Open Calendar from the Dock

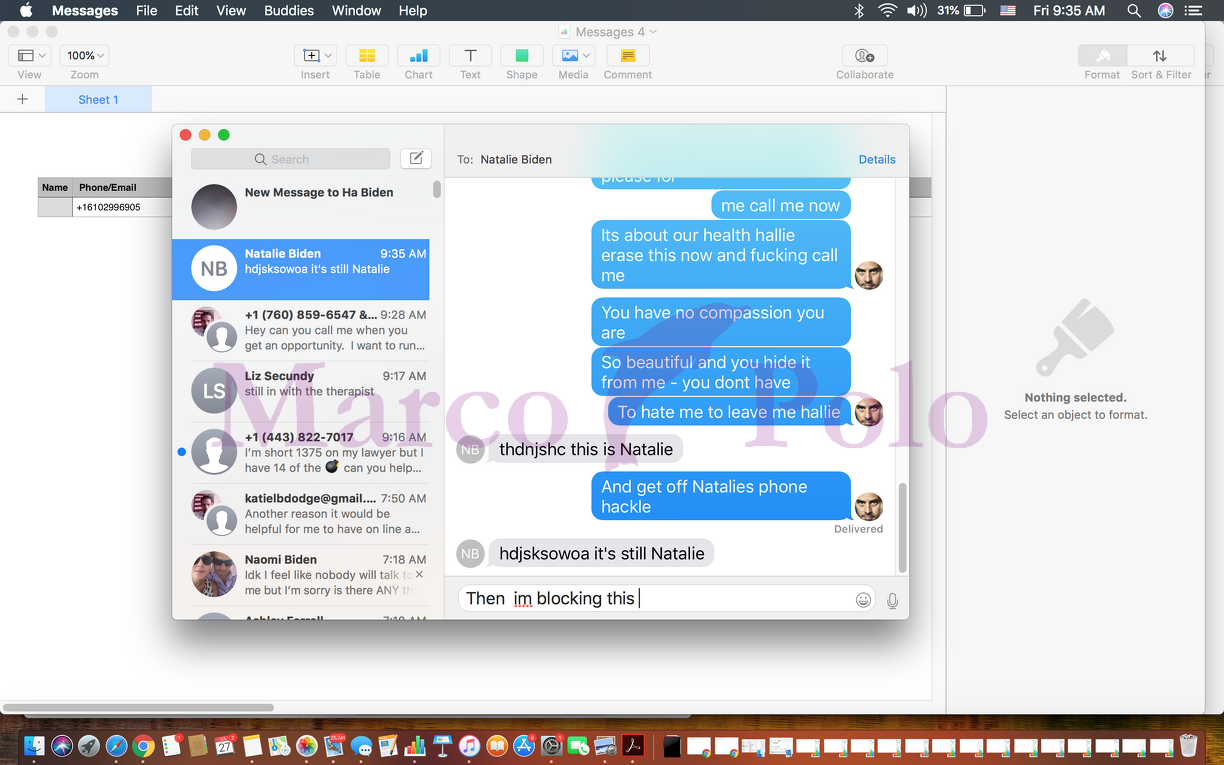(x=225, y=745)
